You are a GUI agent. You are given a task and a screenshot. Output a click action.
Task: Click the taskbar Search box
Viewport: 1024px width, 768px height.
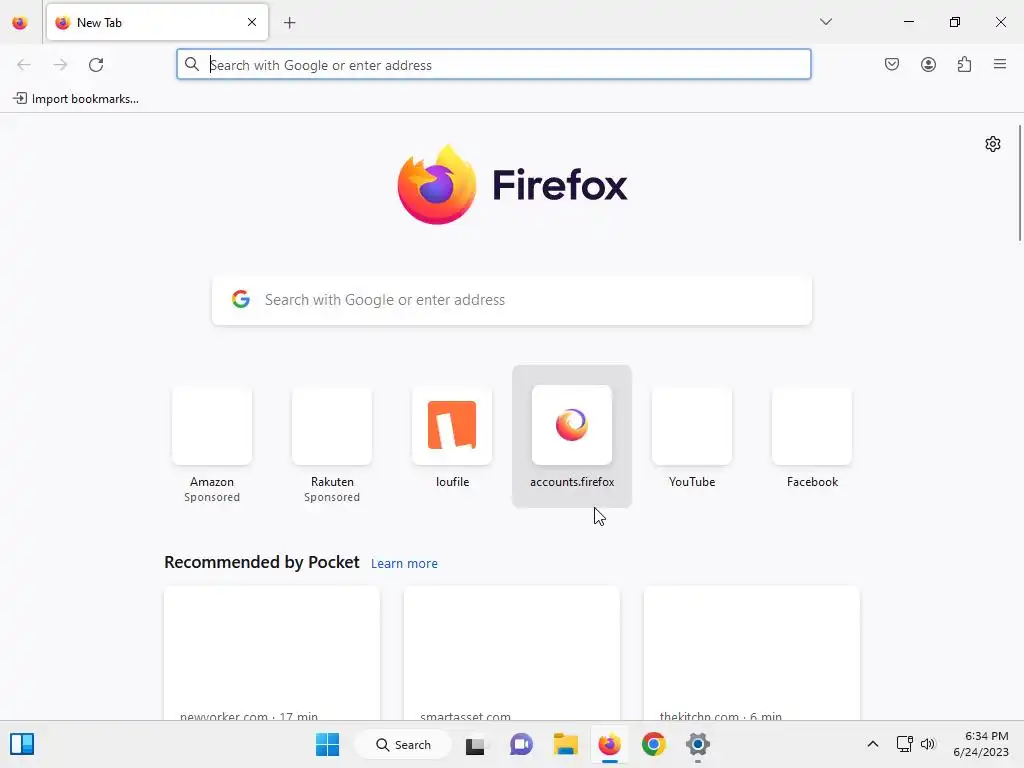(403, 744)
